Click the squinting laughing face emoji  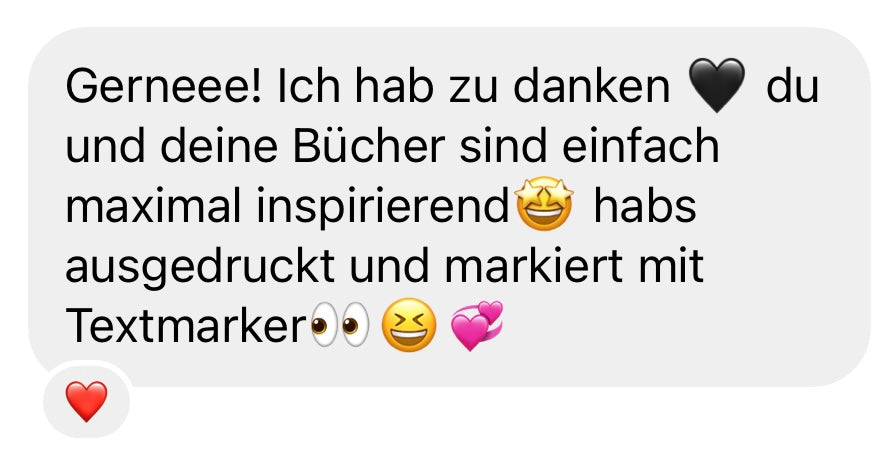pyautogui.click(x=409, y=324)
